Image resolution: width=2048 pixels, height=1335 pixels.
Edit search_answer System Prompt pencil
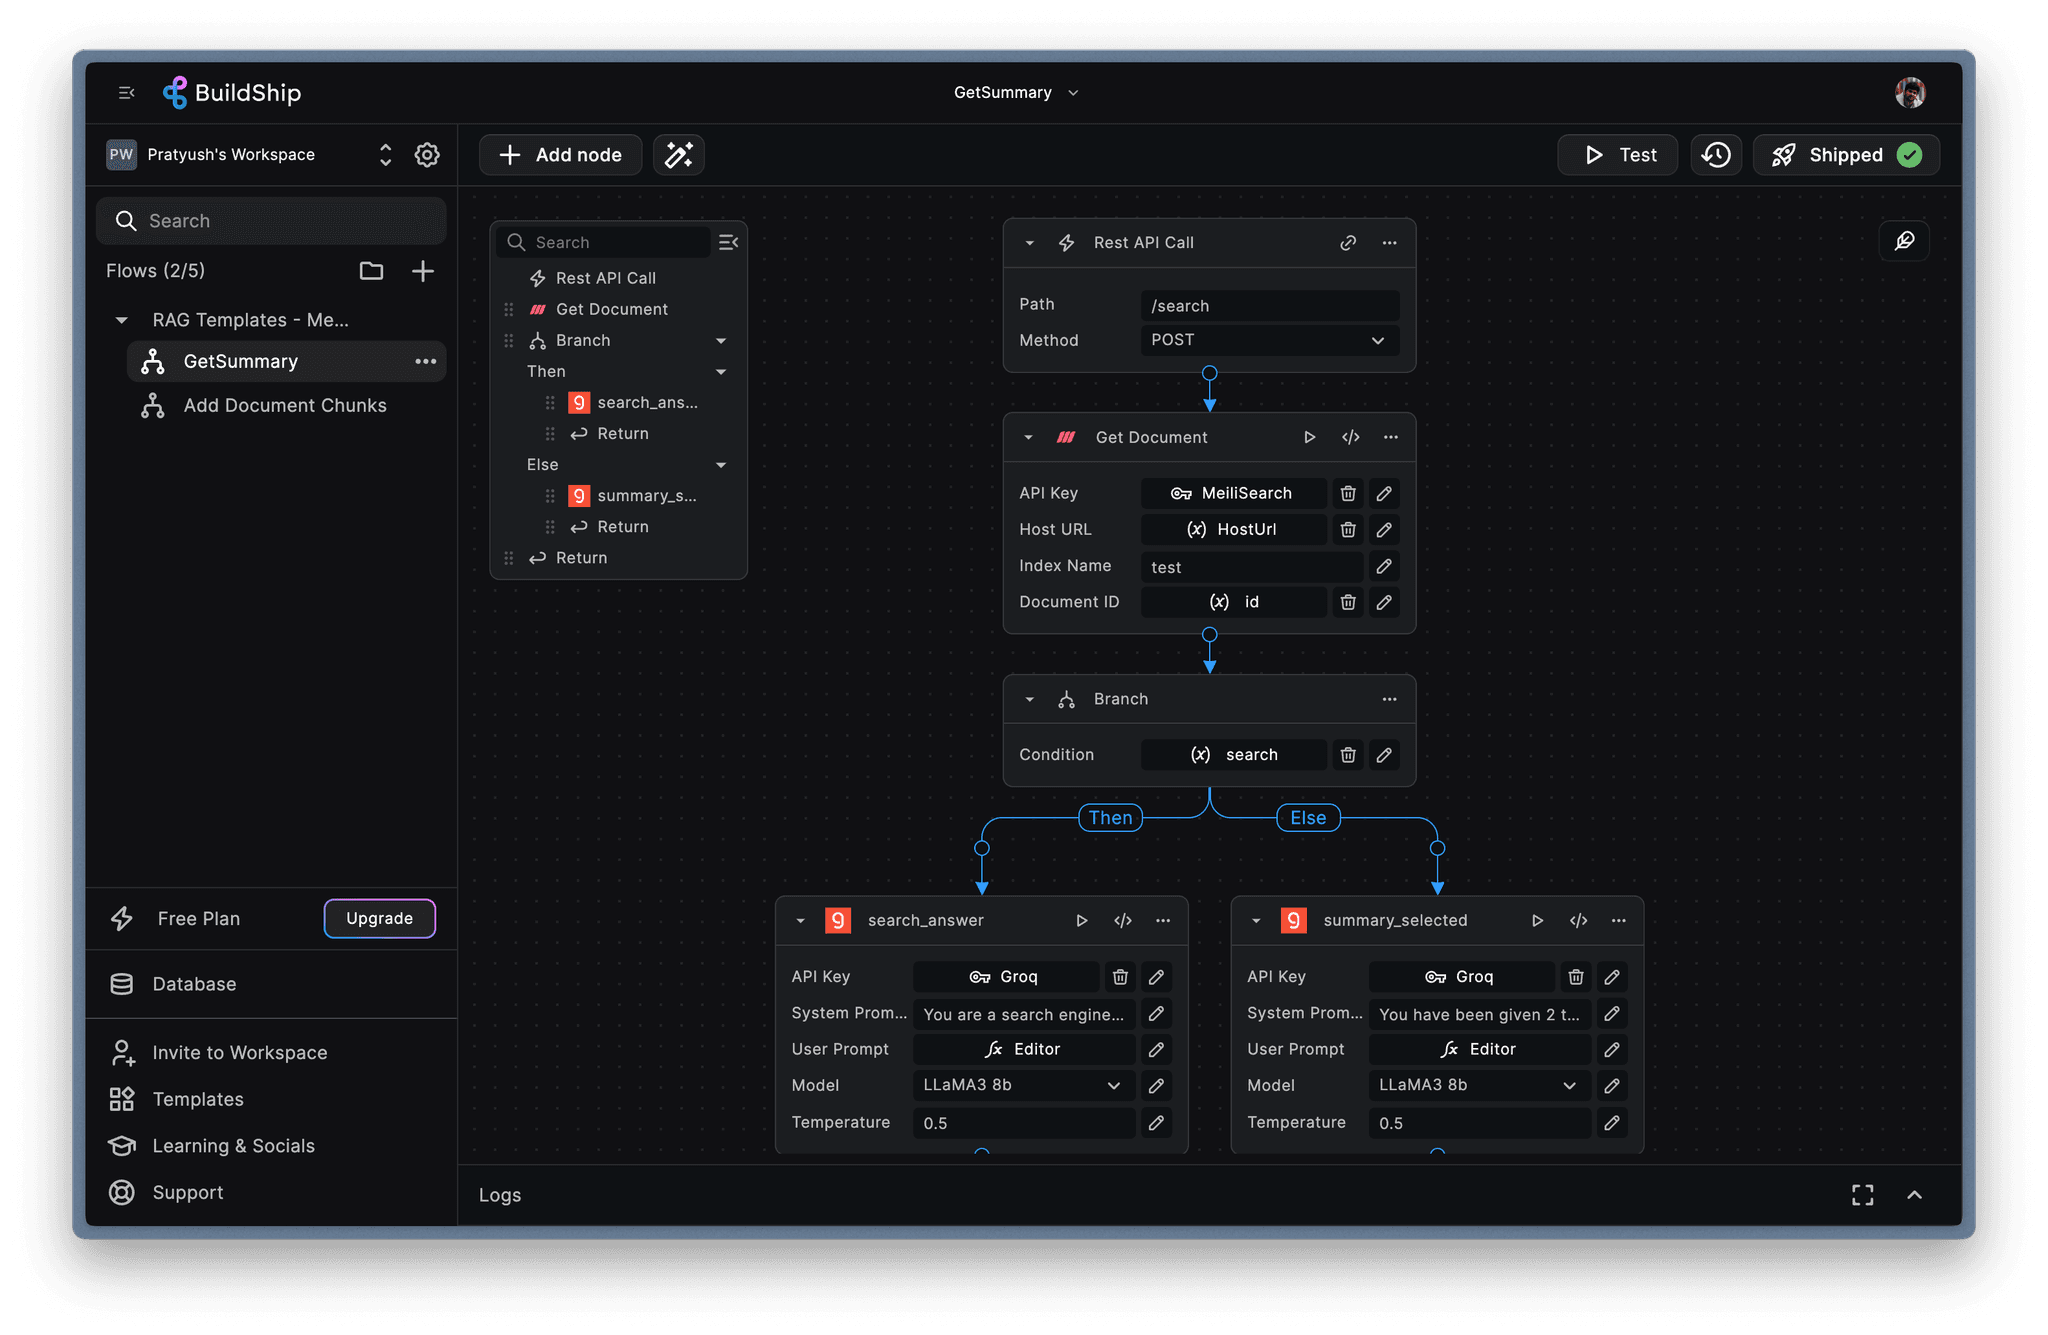pos(1156,1013)
